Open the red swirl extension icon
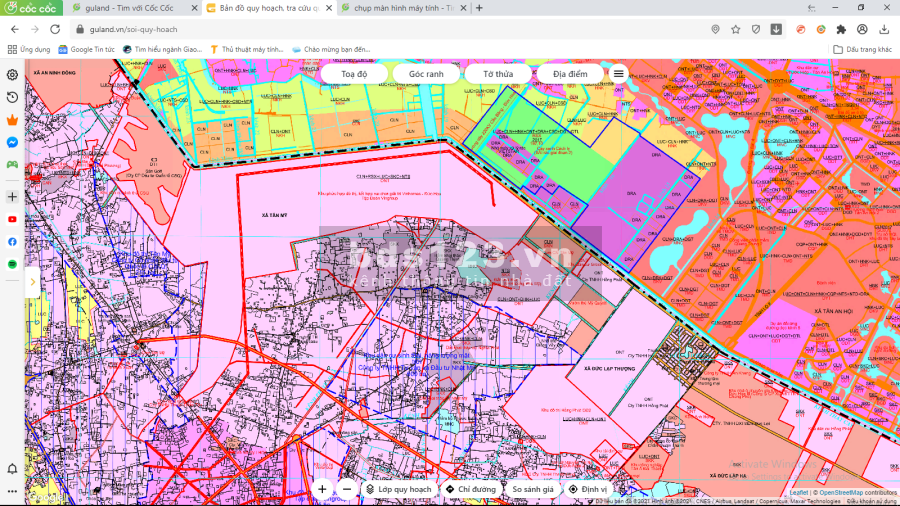The width and height of the screenshot is (900, 506). pos(801,29)
